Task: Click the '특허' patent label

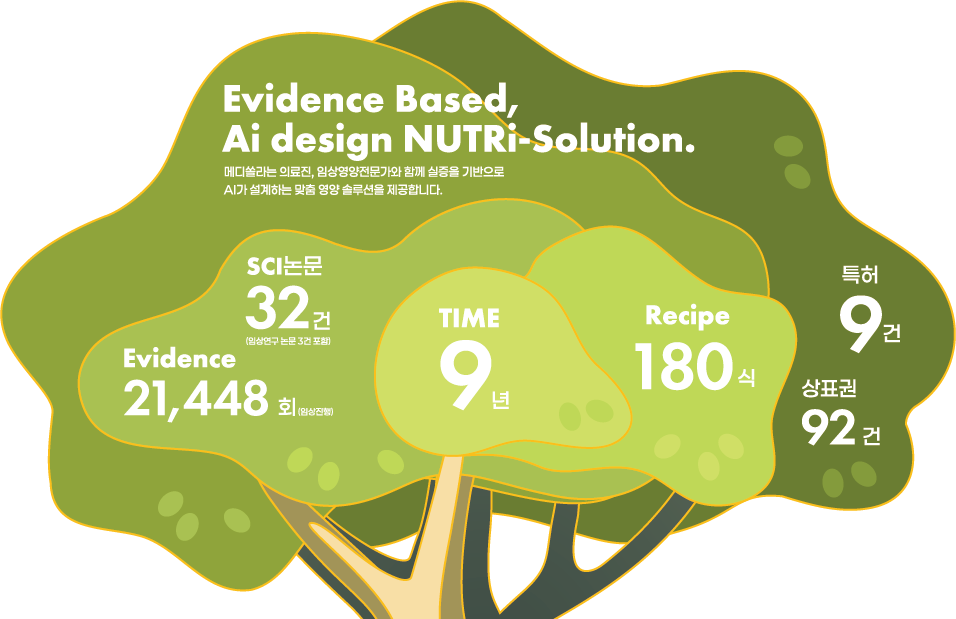Action: pos(860,275)
